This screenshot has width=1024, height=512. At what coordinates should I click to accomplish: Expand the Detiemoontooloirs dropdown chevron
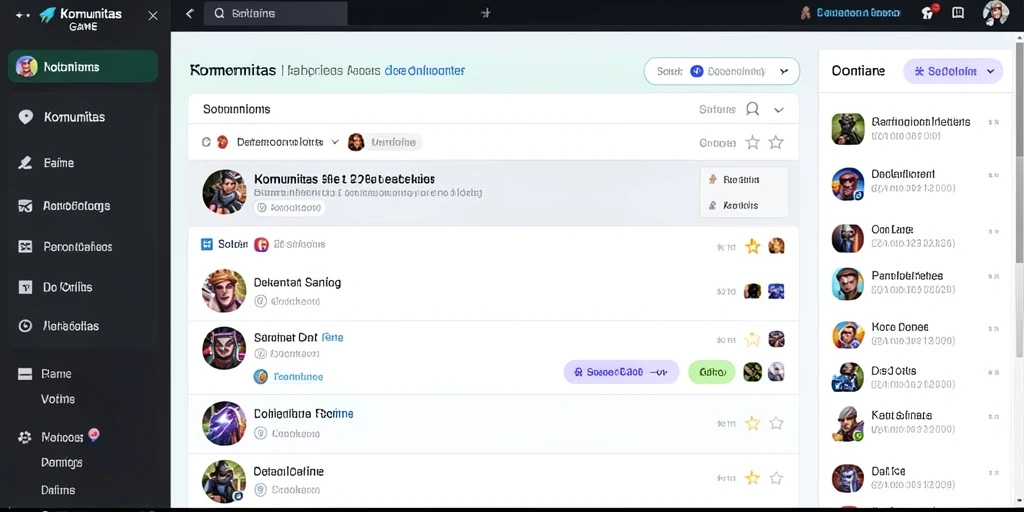pos(335,142)
